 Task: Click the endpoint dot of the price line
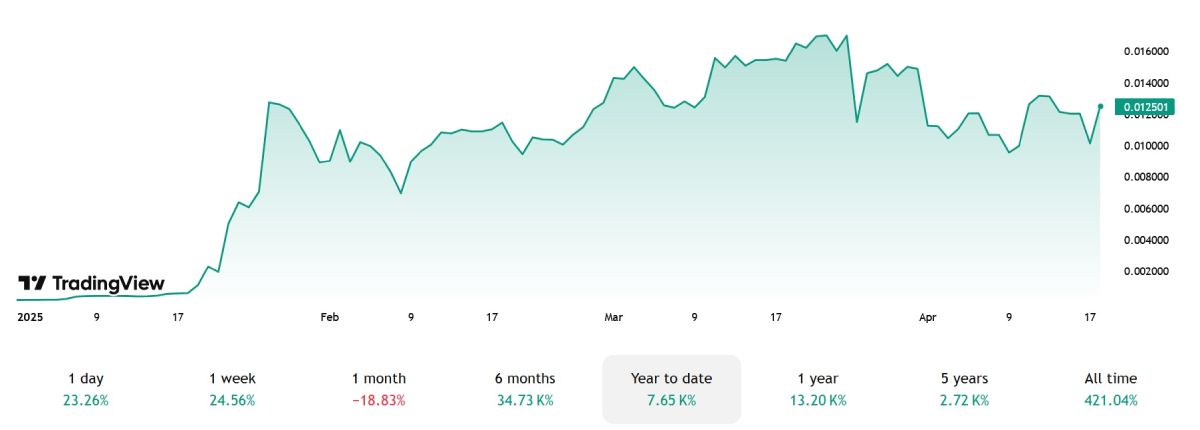[1101, 106]
